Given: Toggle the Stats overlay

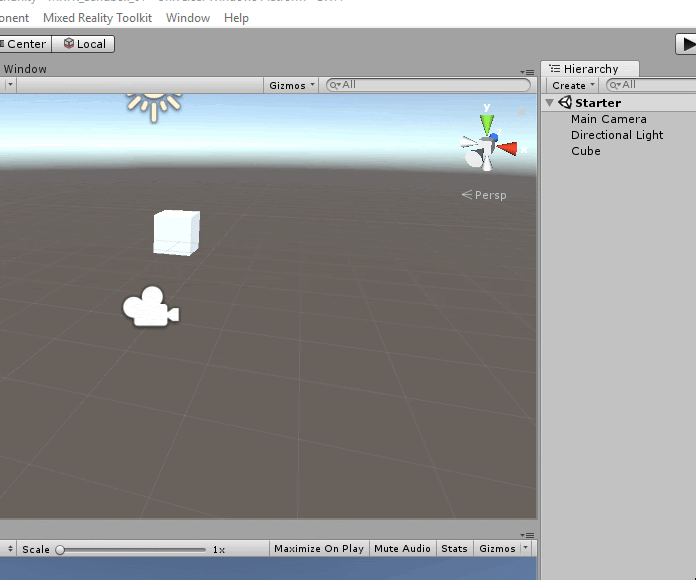Looking at the screenshot, I should 454,549.
